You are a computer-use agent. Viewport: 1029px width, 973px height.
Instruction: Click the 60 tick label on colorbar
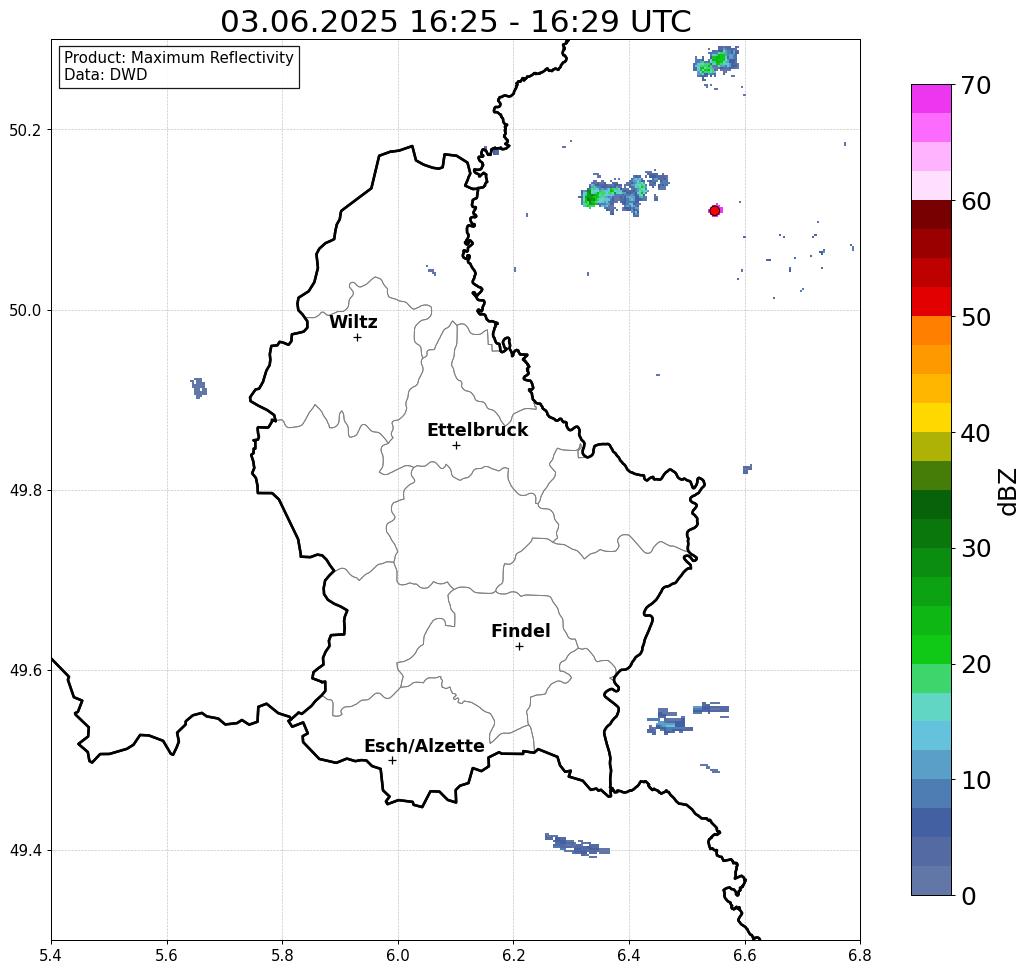point(976,201)
